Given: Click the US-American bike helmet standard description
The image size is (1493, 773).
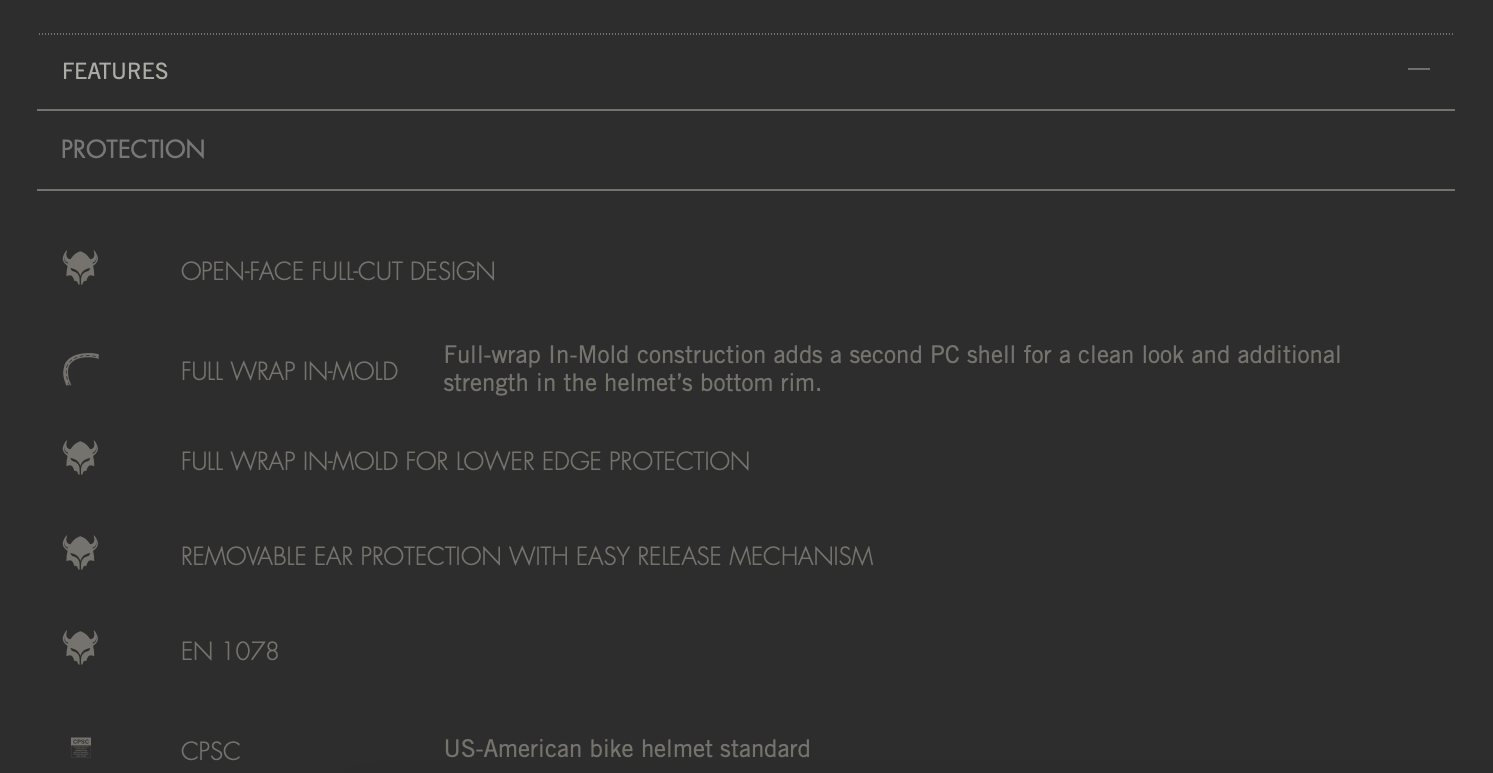Looking at the screenshot, I should (x=627, y=749).
